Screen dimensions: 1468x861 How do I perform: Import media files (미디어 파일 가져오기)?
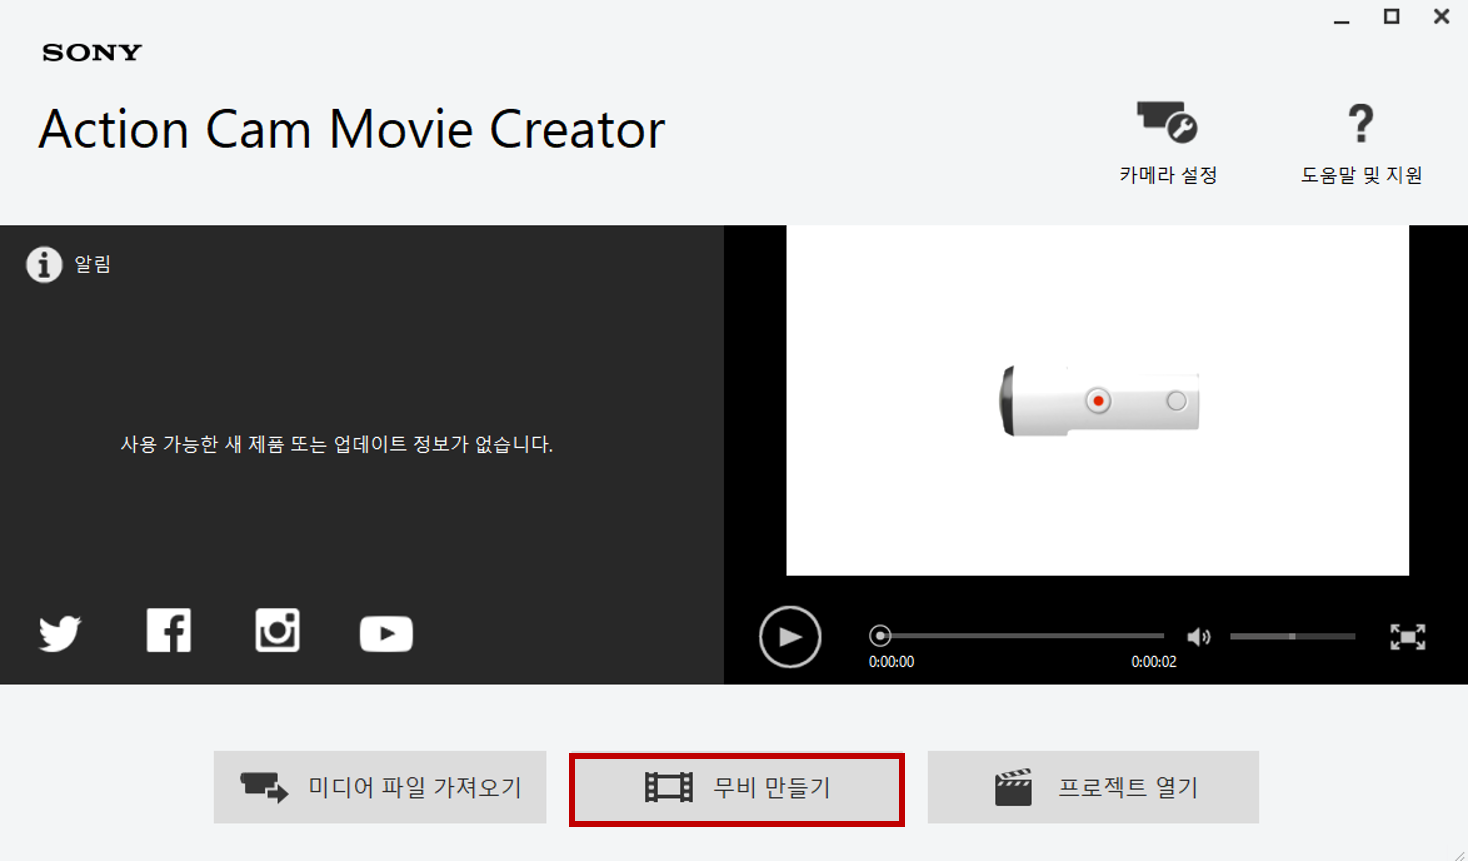(380, 787)
